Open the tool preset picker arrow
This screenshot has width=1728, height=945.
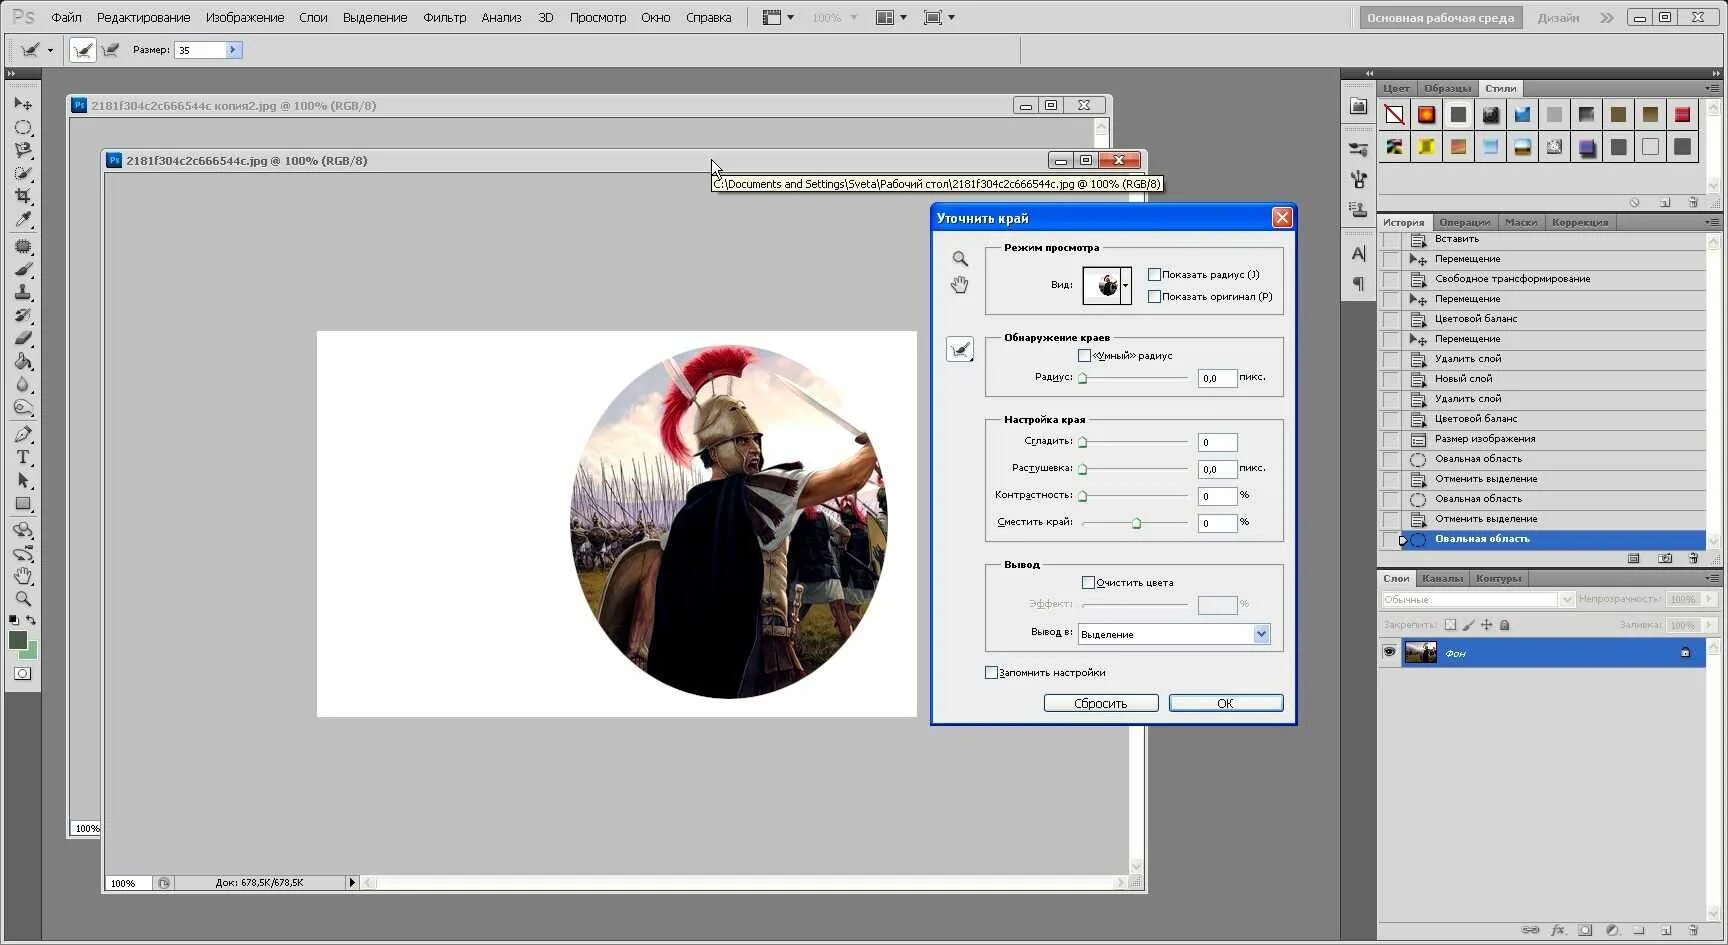coord(50,50)
